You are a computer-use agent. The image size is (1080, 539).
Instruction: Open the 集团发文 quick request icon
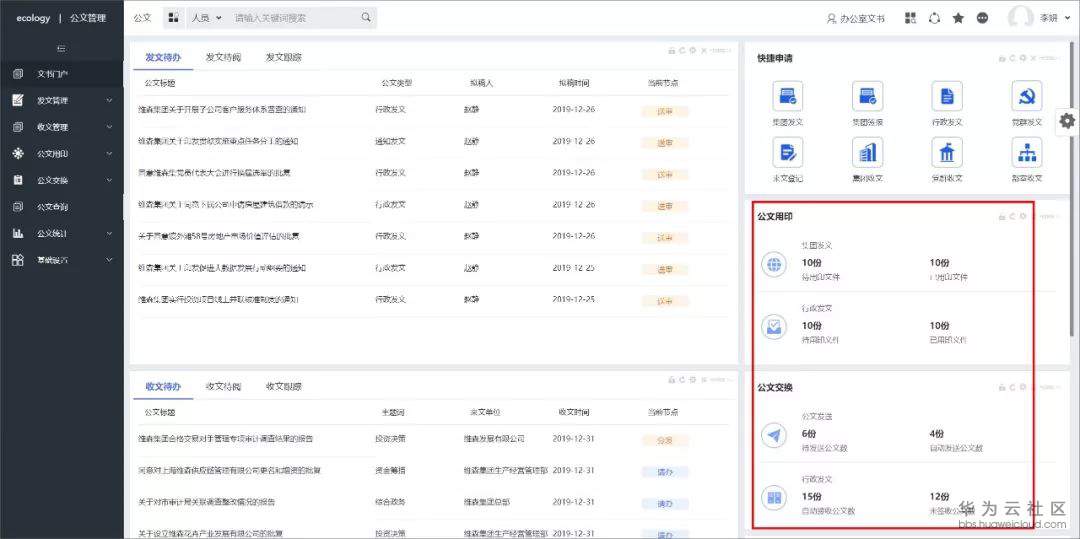pos(788,96)
